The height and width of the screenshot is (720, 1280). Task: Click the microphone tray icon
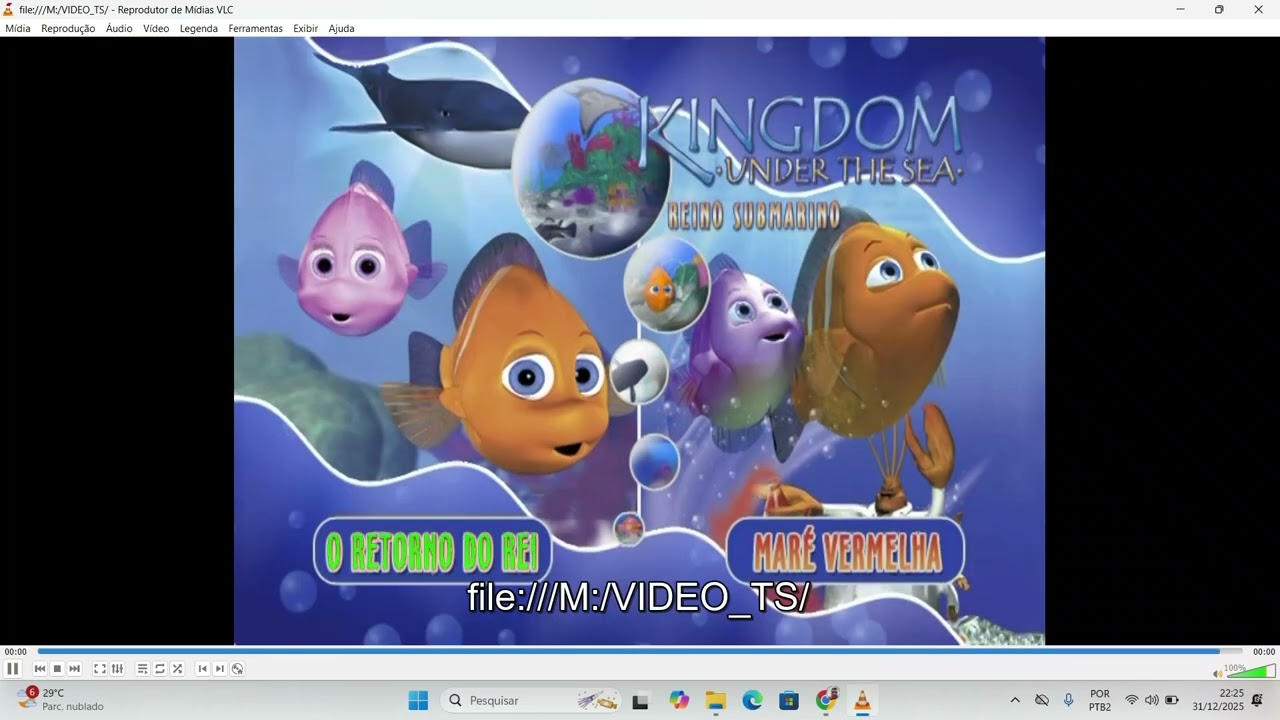(1068, 700)
